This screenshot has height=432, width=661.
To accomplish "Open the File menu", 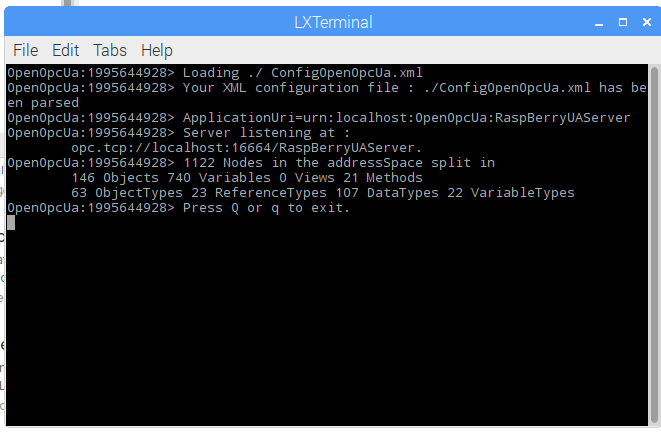I will (26, 51).
